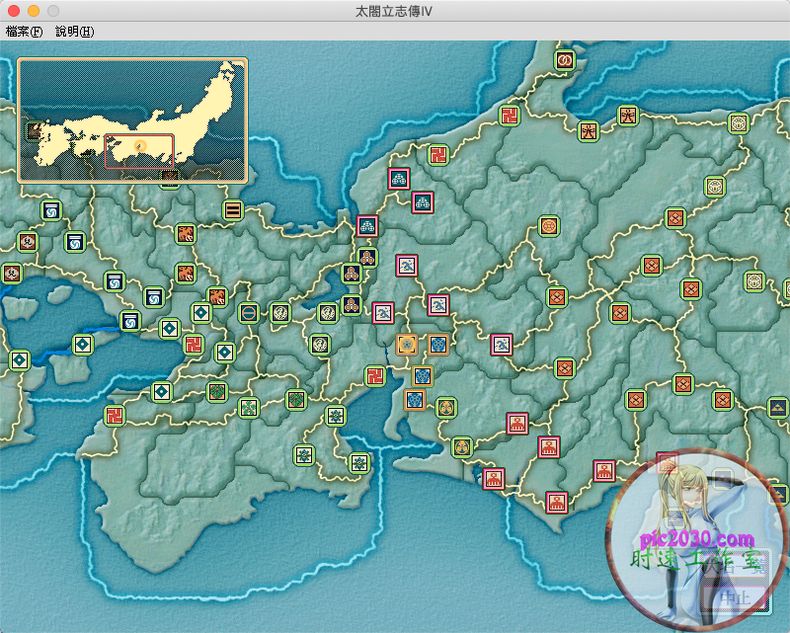
Task: Click the Japan overview minimap
Action: click(x=133, y=120)
